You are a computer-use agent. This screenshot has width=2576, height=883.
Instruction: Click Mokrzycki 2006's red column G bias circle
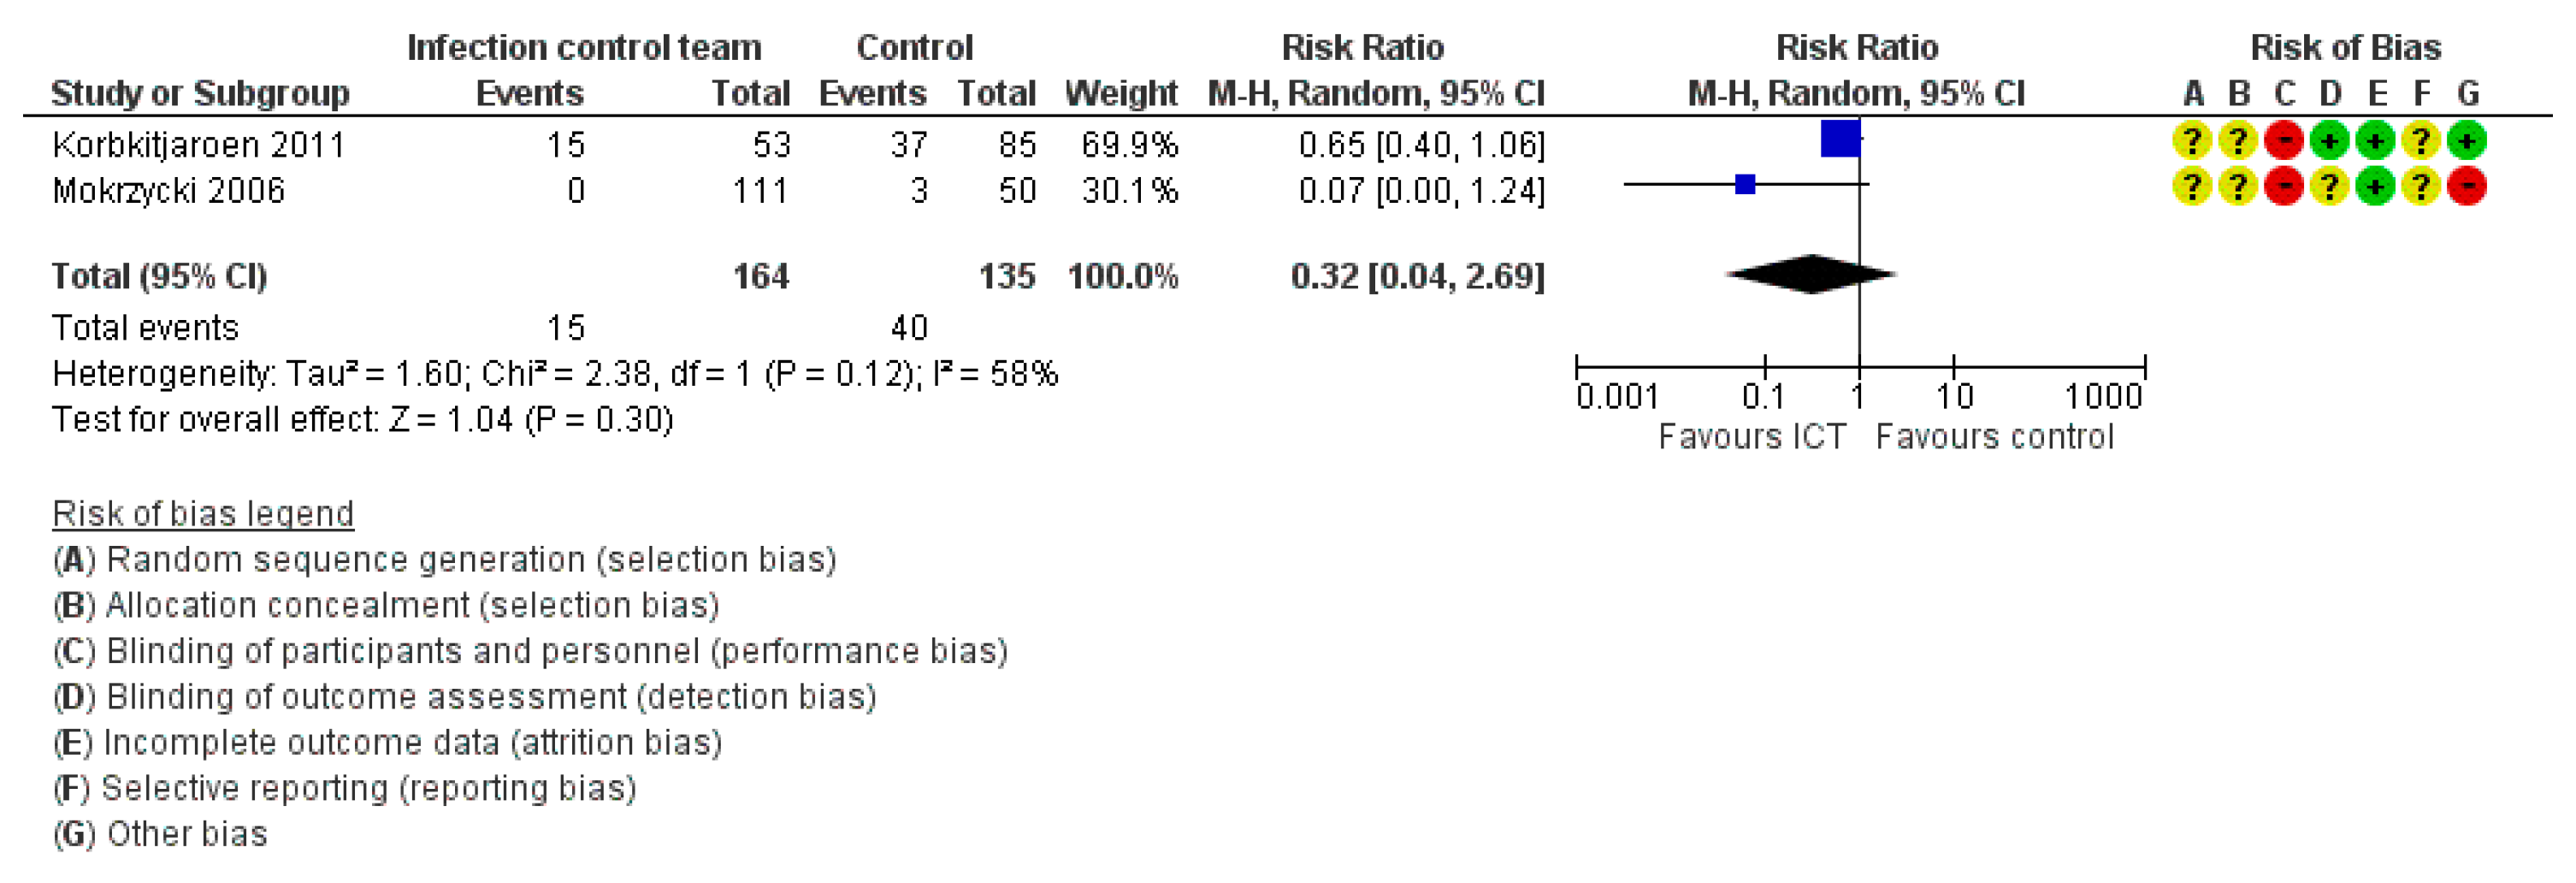tap(2467, 187)
